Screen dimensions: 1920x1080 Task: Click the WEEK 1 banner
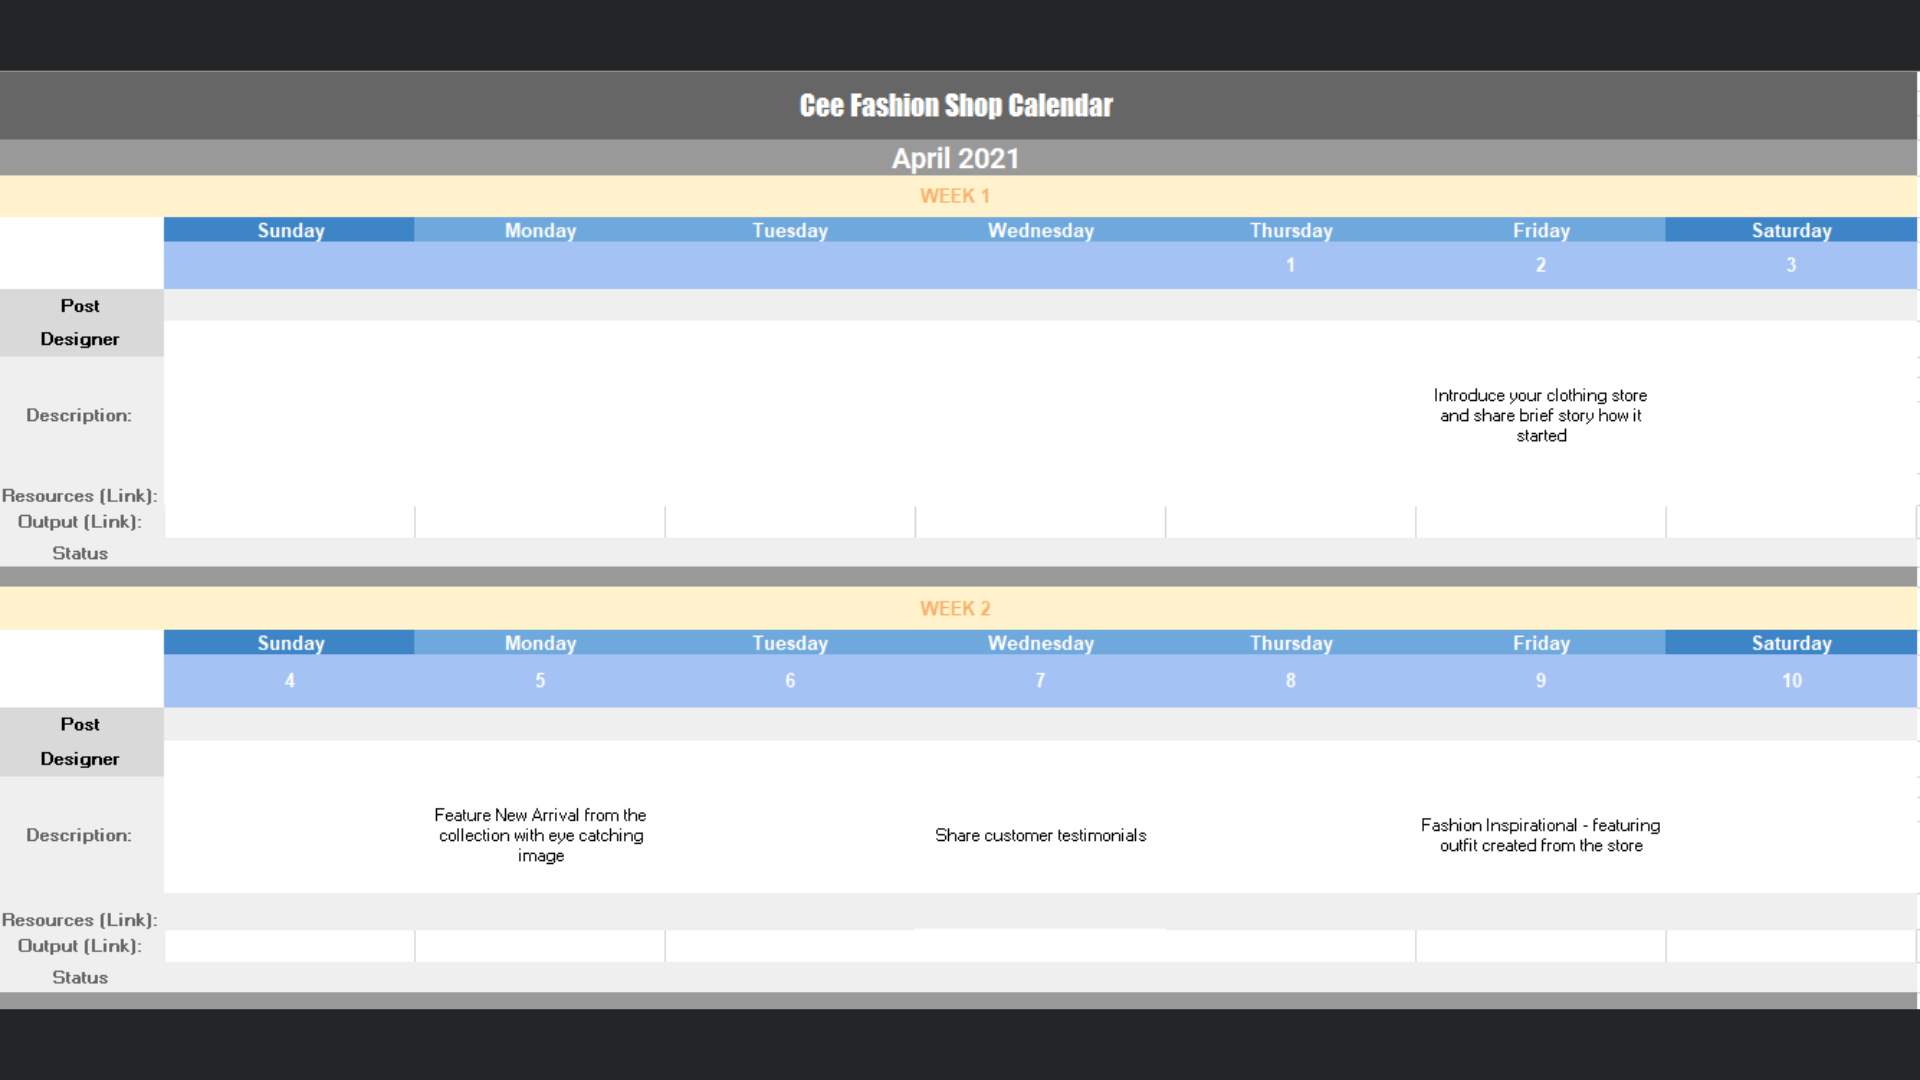(x=955, y=196)
